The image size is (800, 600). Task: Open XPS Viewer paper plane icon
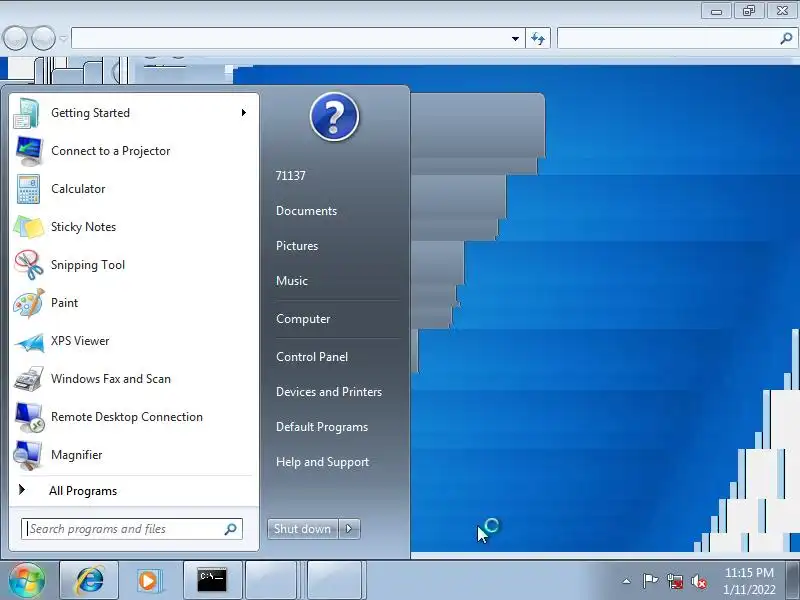click(29, 341)
